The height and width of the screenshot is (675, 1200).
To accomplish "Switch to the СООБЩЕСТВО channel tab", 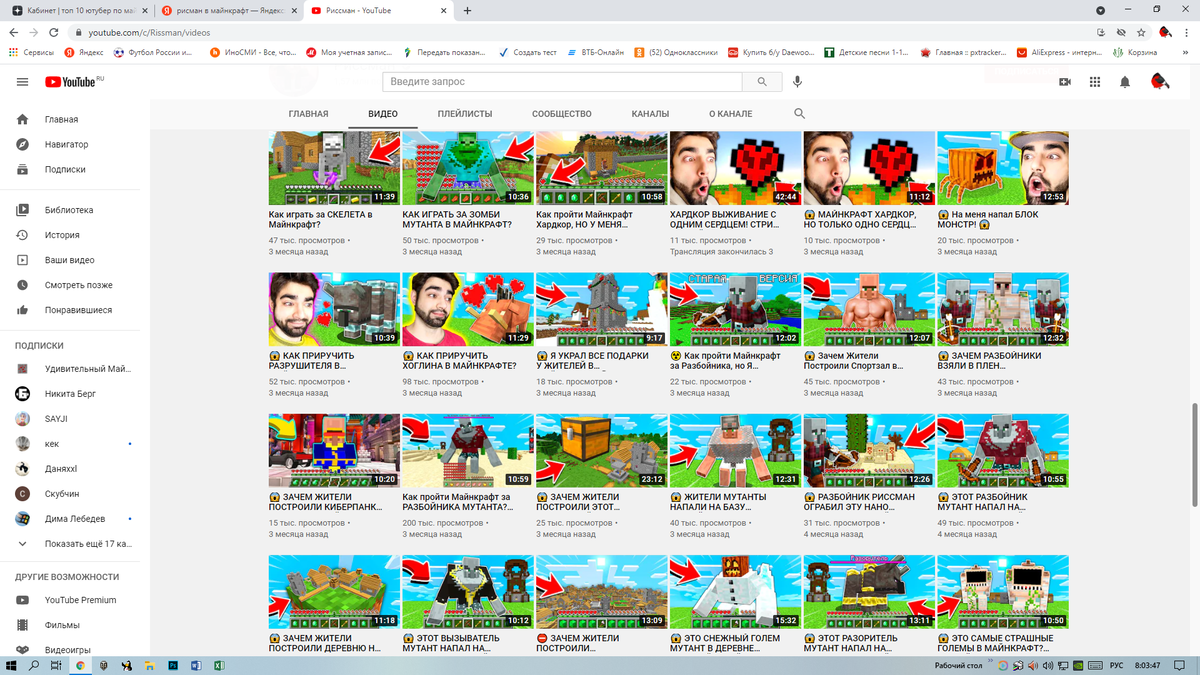I will pos(562,114).
